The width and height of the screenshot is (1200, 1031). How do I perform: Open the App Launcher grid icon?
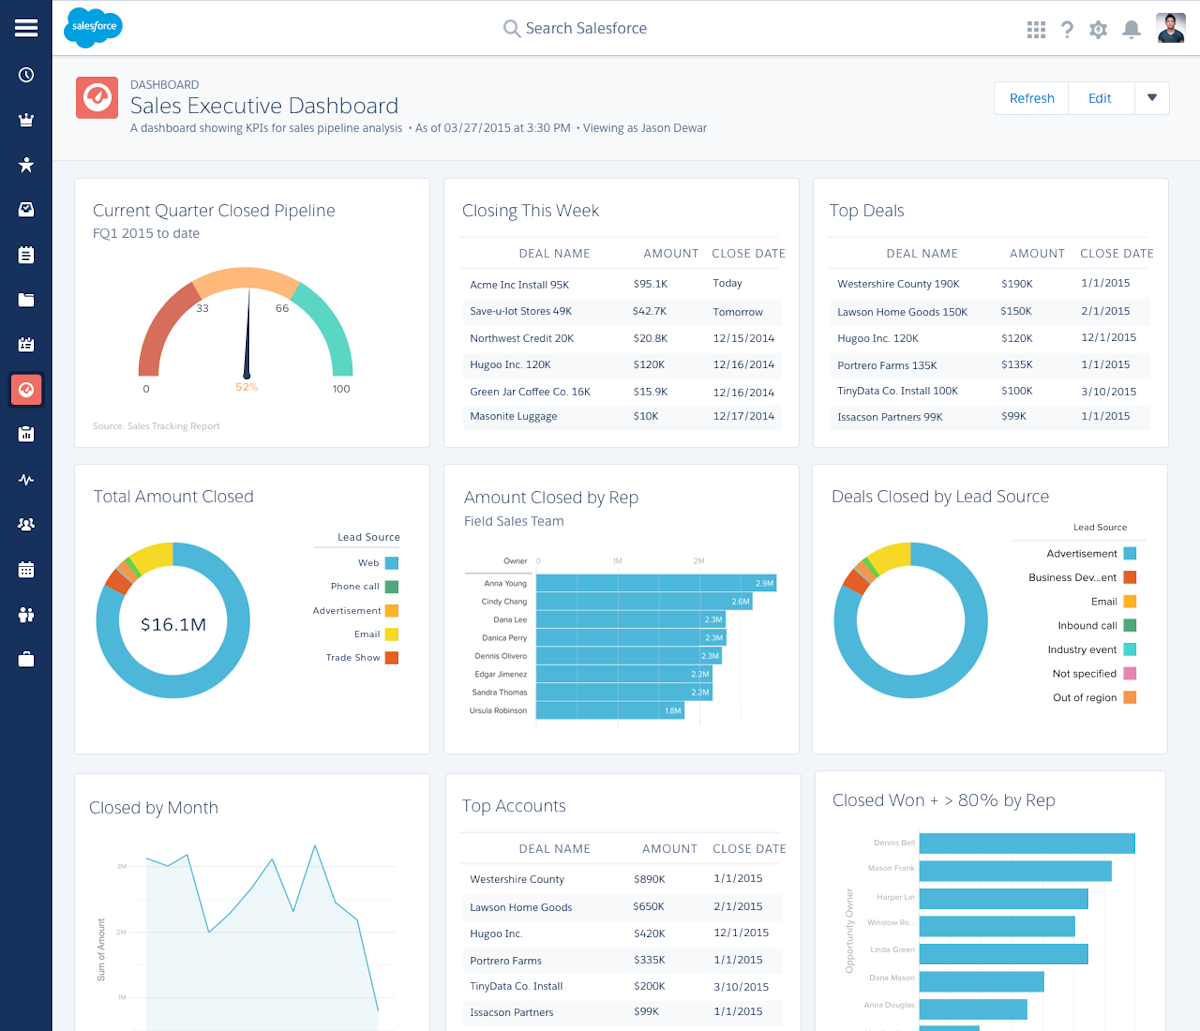tap(1036, 29)
